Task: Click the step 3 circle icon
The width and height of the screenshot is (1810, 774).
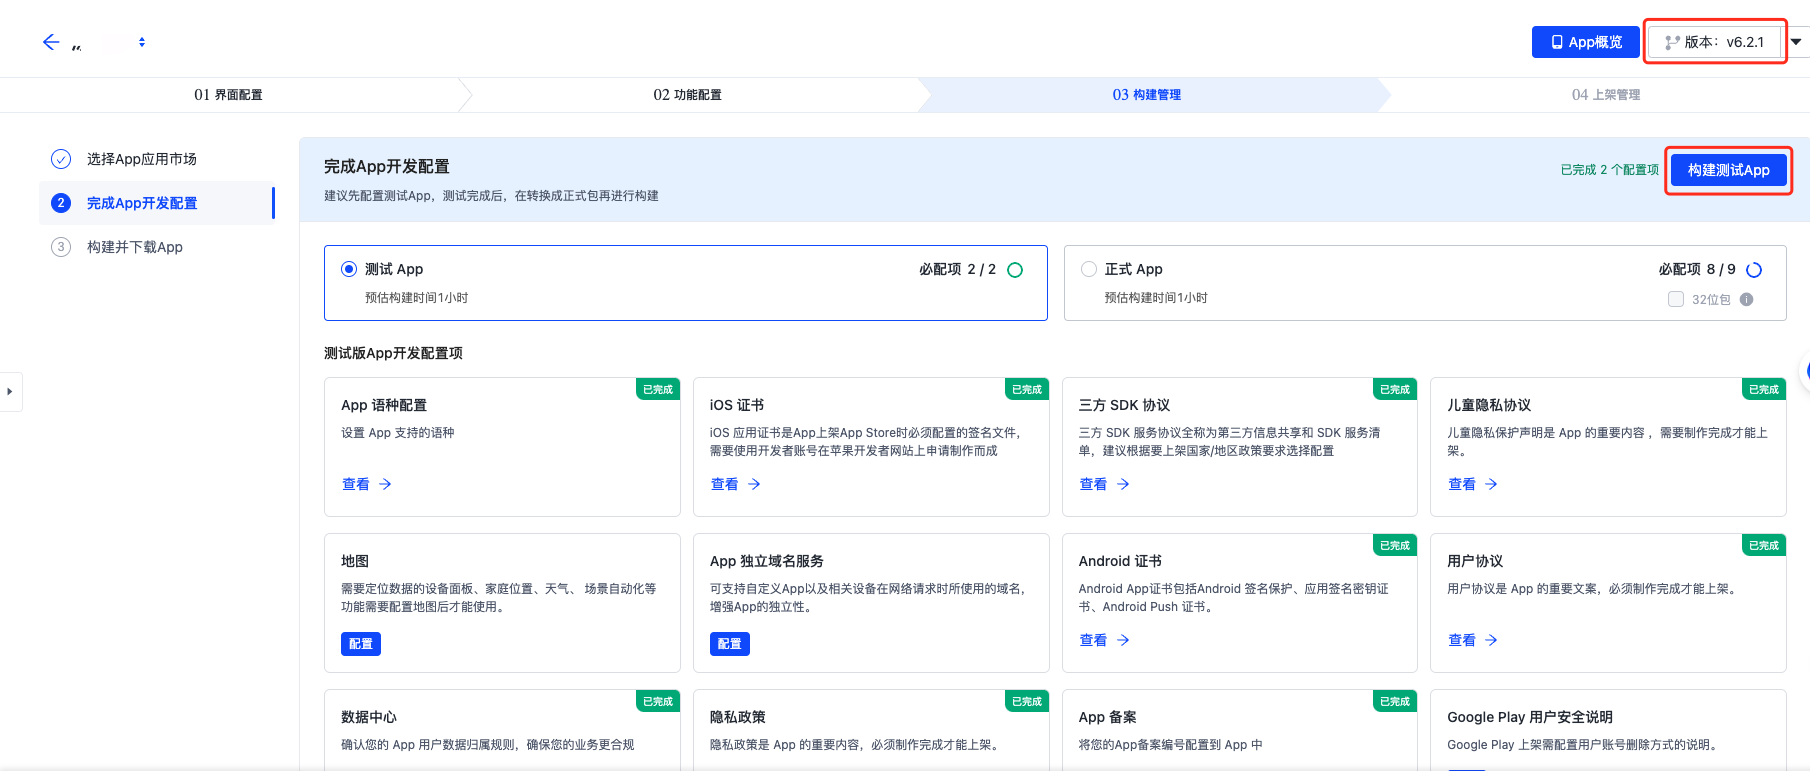Action: pyautogui.click(x=61, y=247)
